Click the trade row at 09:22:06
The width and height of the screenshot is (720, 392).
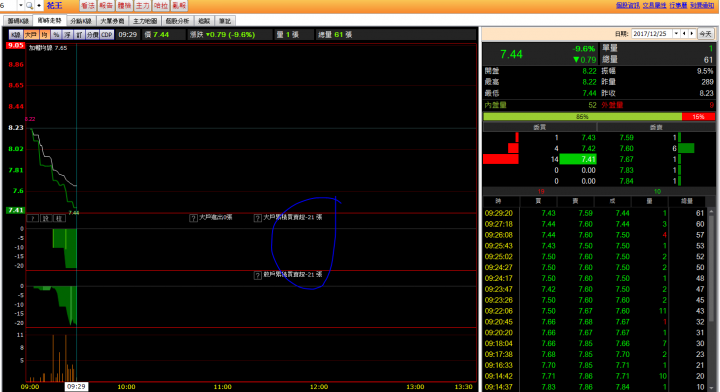(595, 311)
